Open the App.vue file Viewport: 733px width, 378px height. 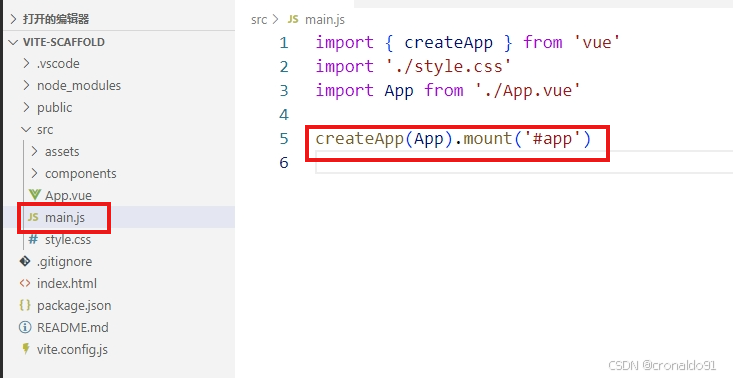(68, 195)
